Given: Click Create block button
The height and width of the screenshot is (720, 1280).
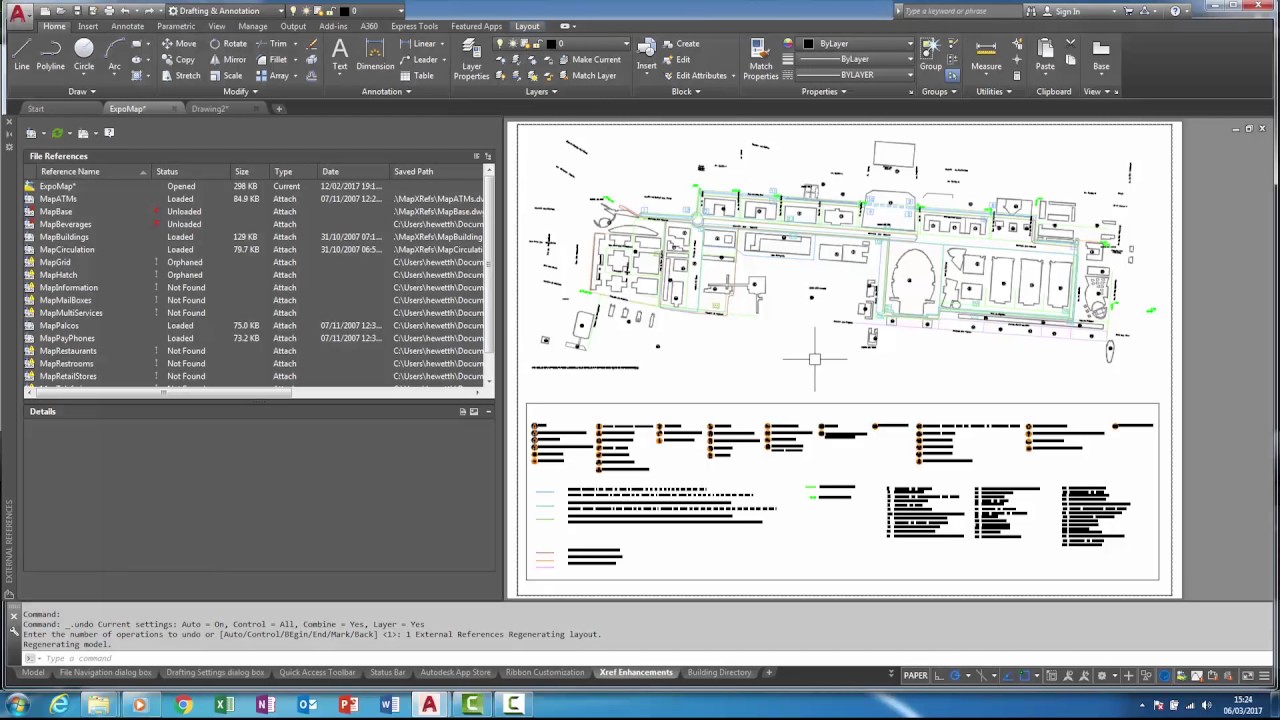Looking at the screenshot, I should (x=681, y=44).
